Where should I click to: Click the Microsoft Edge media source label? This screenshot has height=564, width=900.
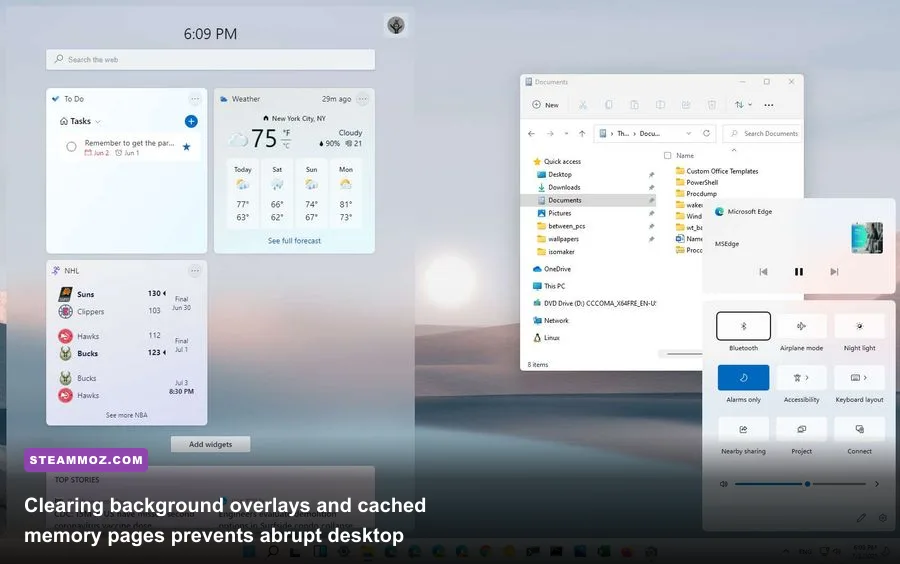click(x=750, y=211)
